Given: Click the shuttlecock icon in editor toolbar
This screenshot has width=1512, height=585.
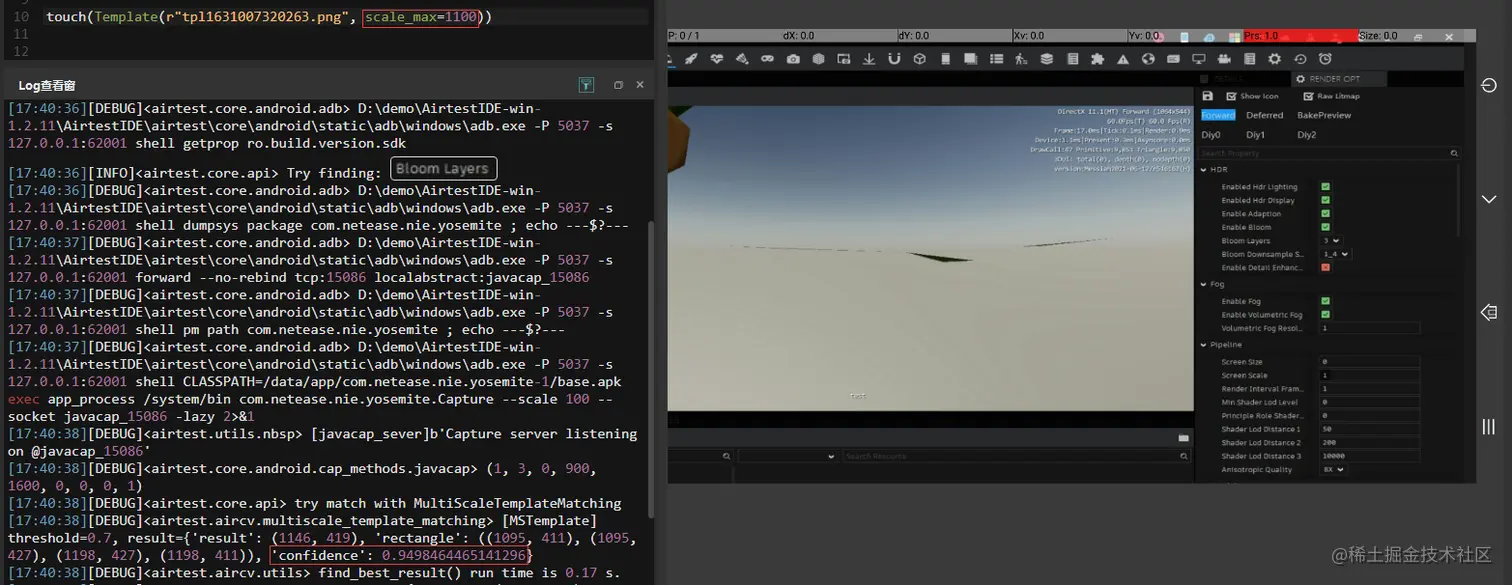Looking at the screenshot, I should [742, 59].
